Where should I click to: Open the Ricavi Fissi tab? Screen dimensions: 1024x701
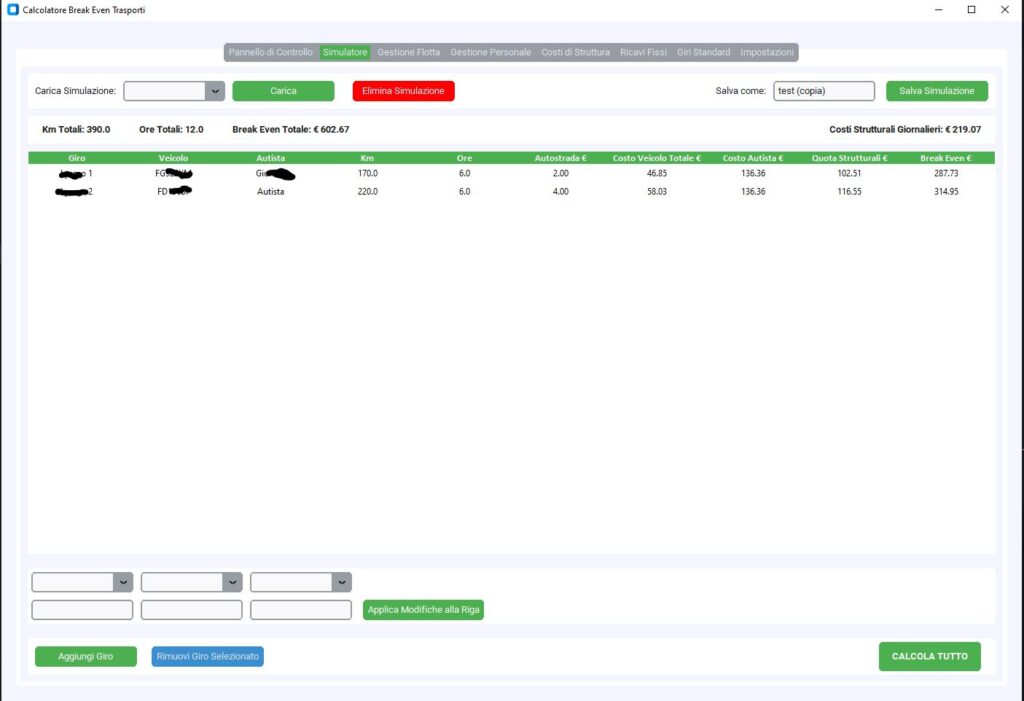pos(643,52)
